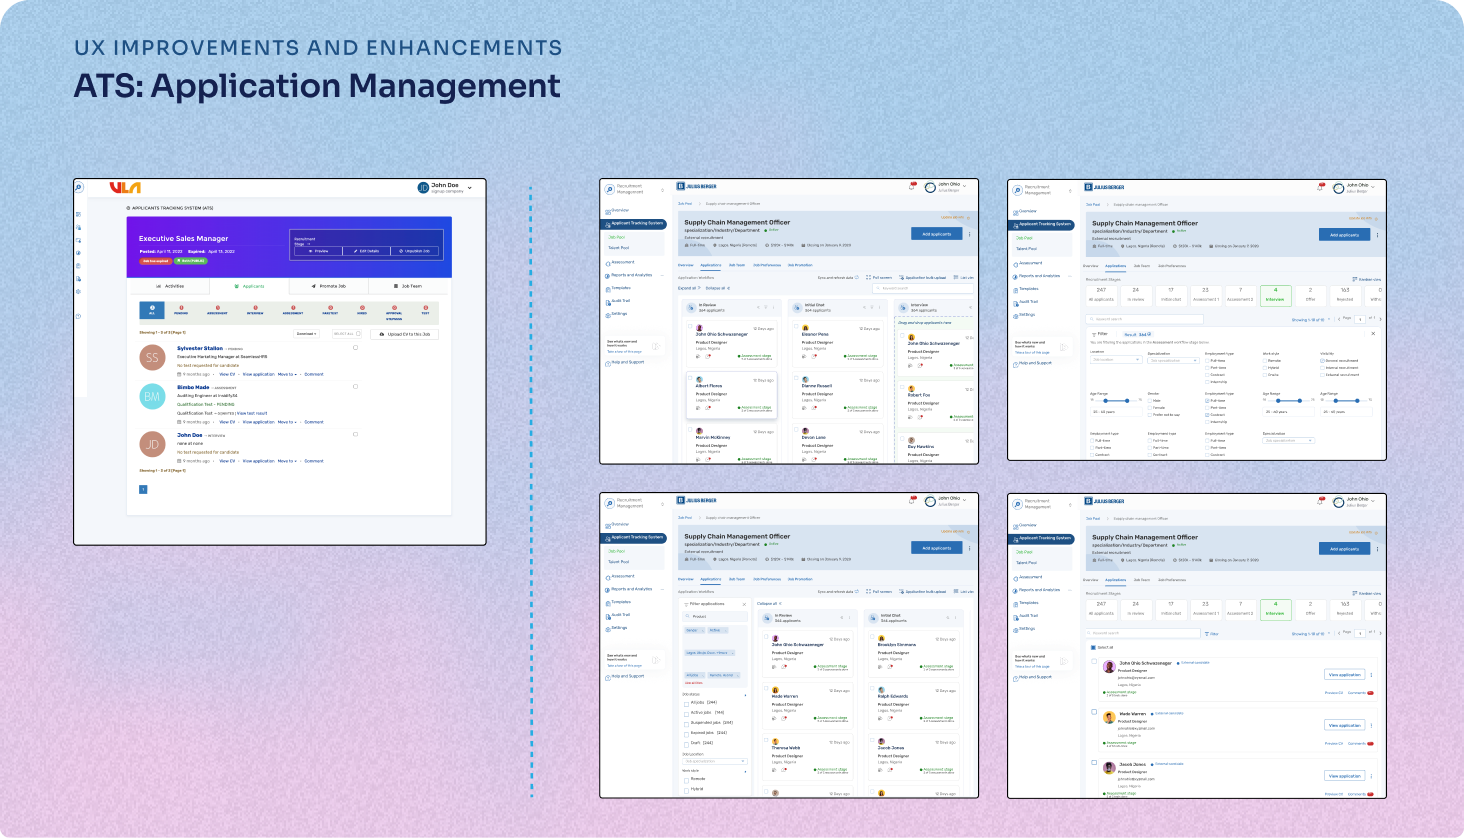This screenshot has width=1464, height=838.
Task: Click View test result link for Bimbo Made
Action: click(252, 413)
